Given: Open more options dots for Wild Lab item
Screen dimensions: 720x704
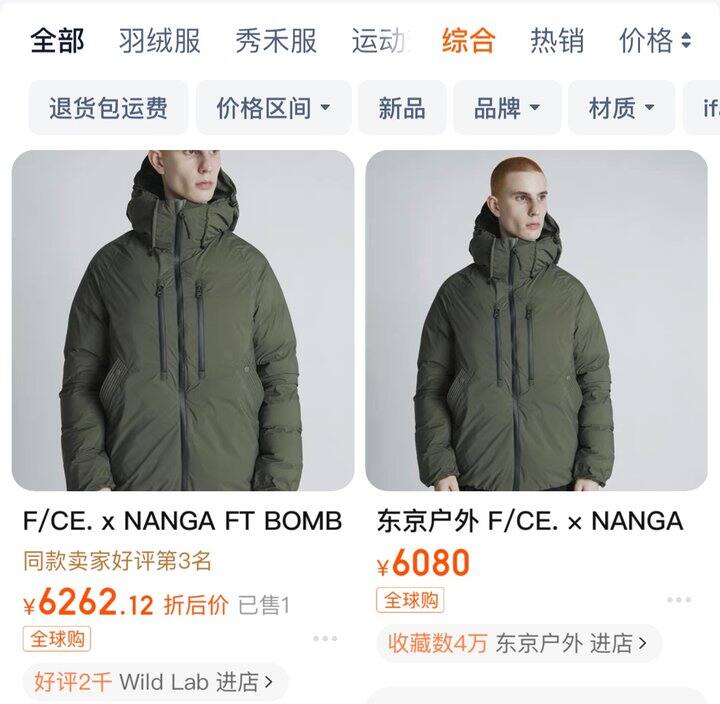Looking at the screenshot, I should click(x=325, y=638).
